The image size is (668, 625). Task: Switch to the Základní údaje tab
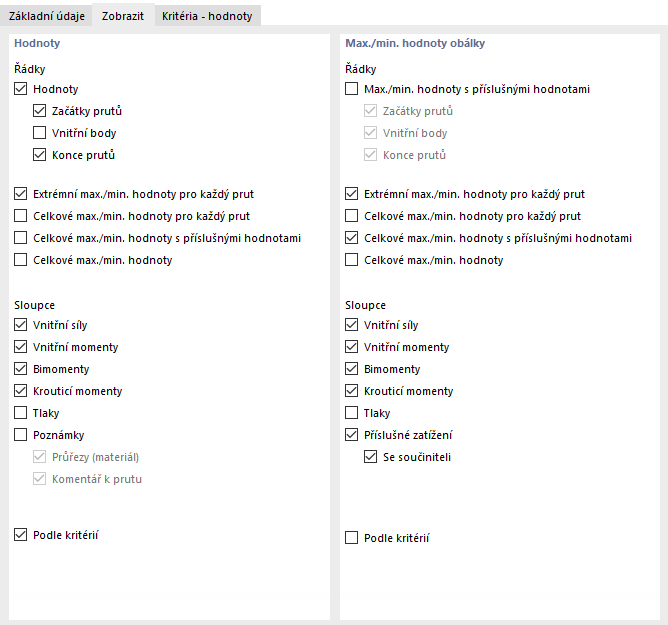point(46,15)
